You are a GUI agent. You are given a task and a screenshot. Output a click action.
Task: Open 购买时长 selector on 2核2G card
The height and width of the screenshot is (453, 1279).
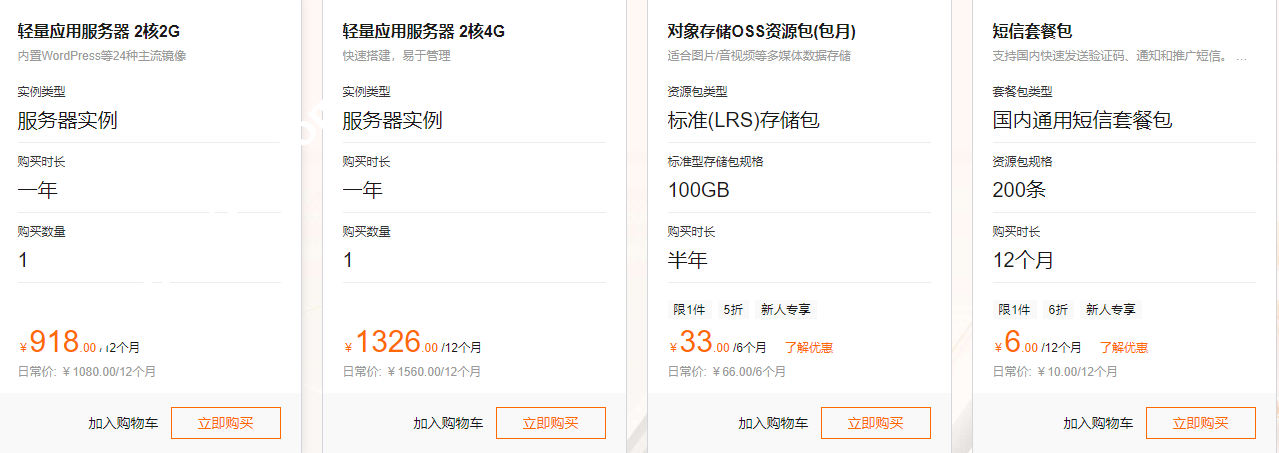[x=149, y=190]
